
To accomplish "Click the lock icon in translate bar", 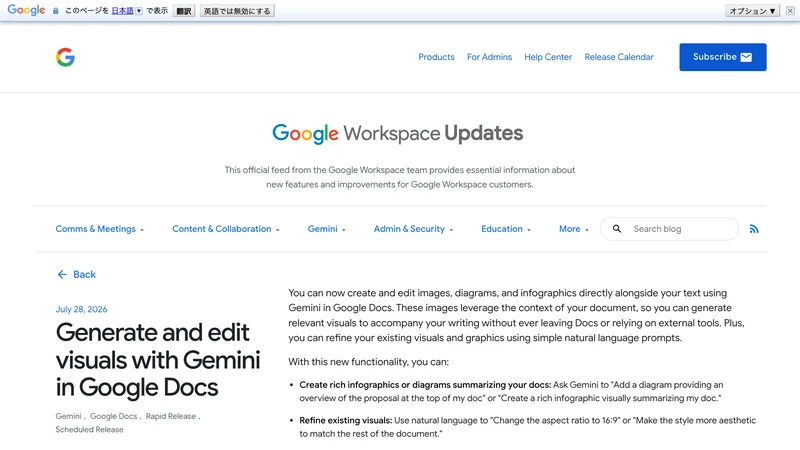I will tap(56, 11).
